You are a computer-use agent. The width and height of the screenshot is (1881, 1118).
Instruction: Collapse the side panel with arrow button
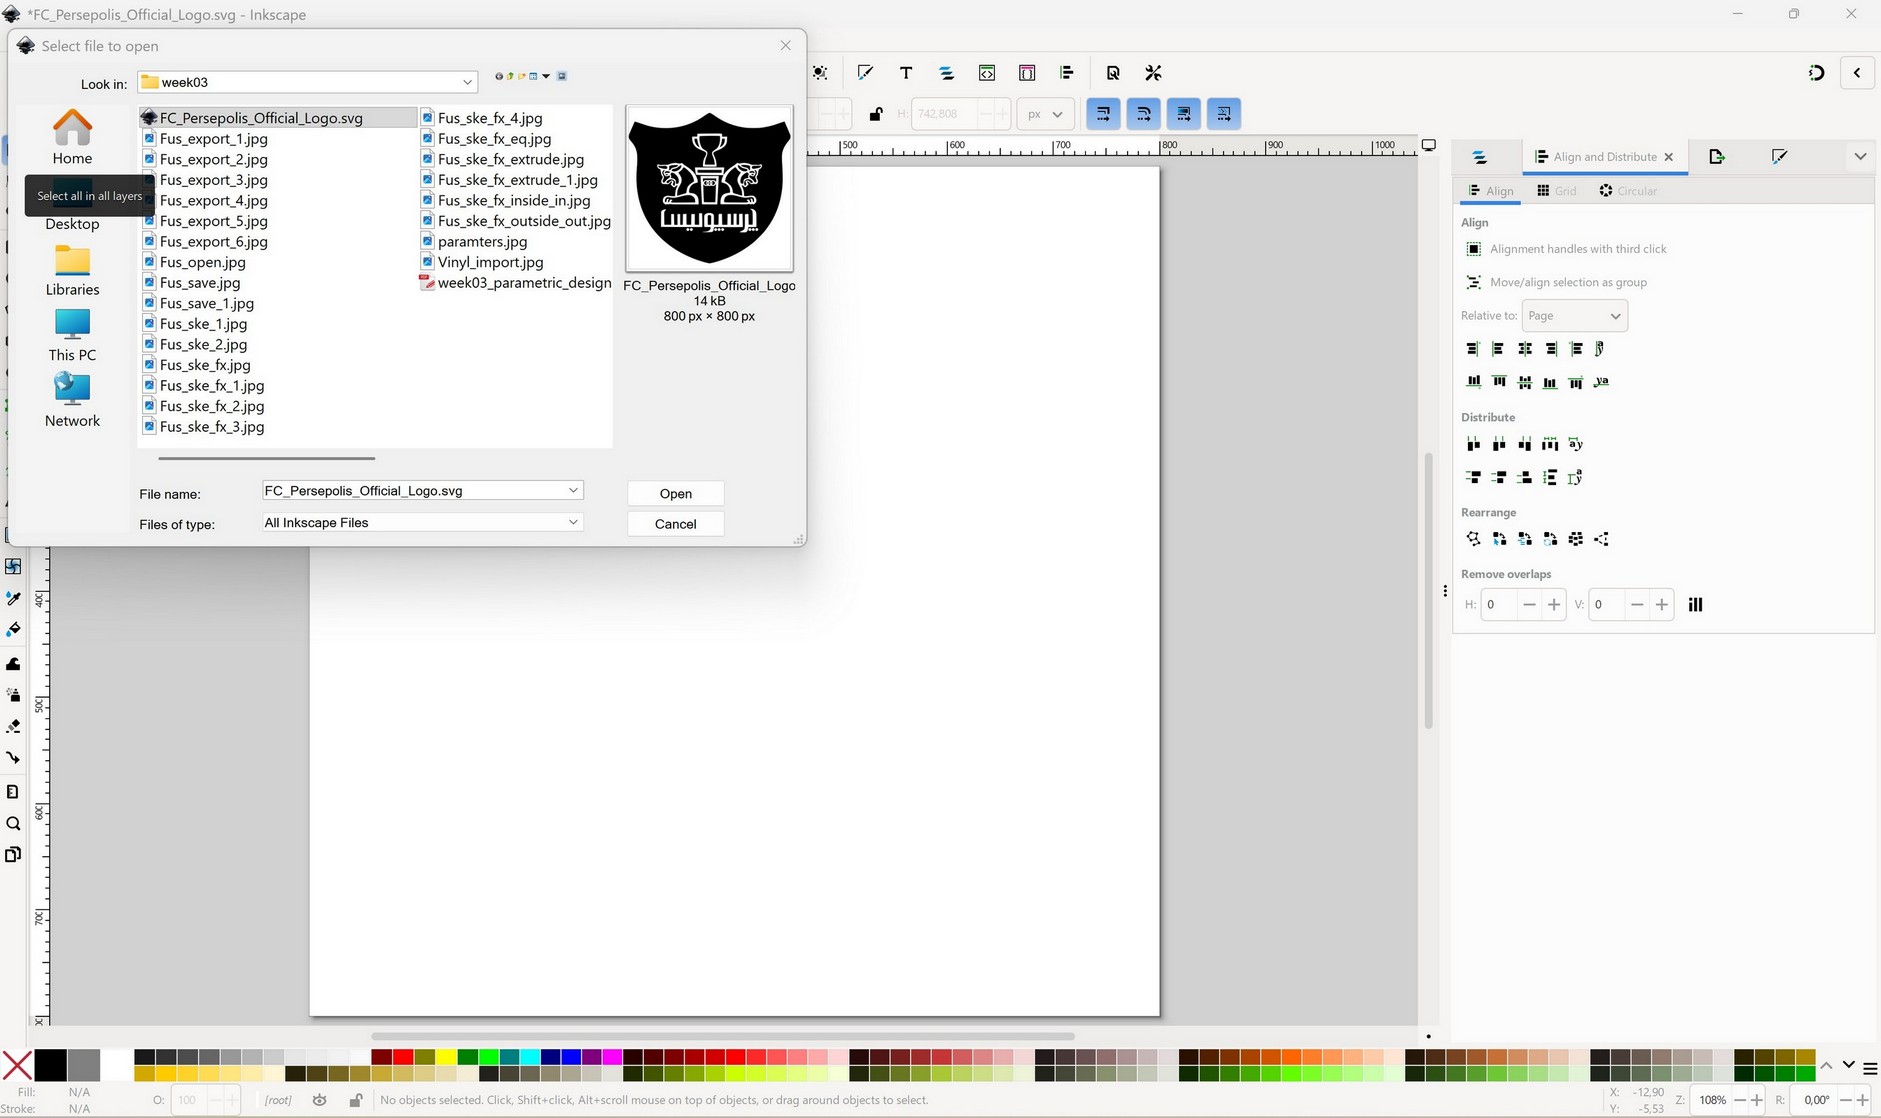[x=1857, y=73]
